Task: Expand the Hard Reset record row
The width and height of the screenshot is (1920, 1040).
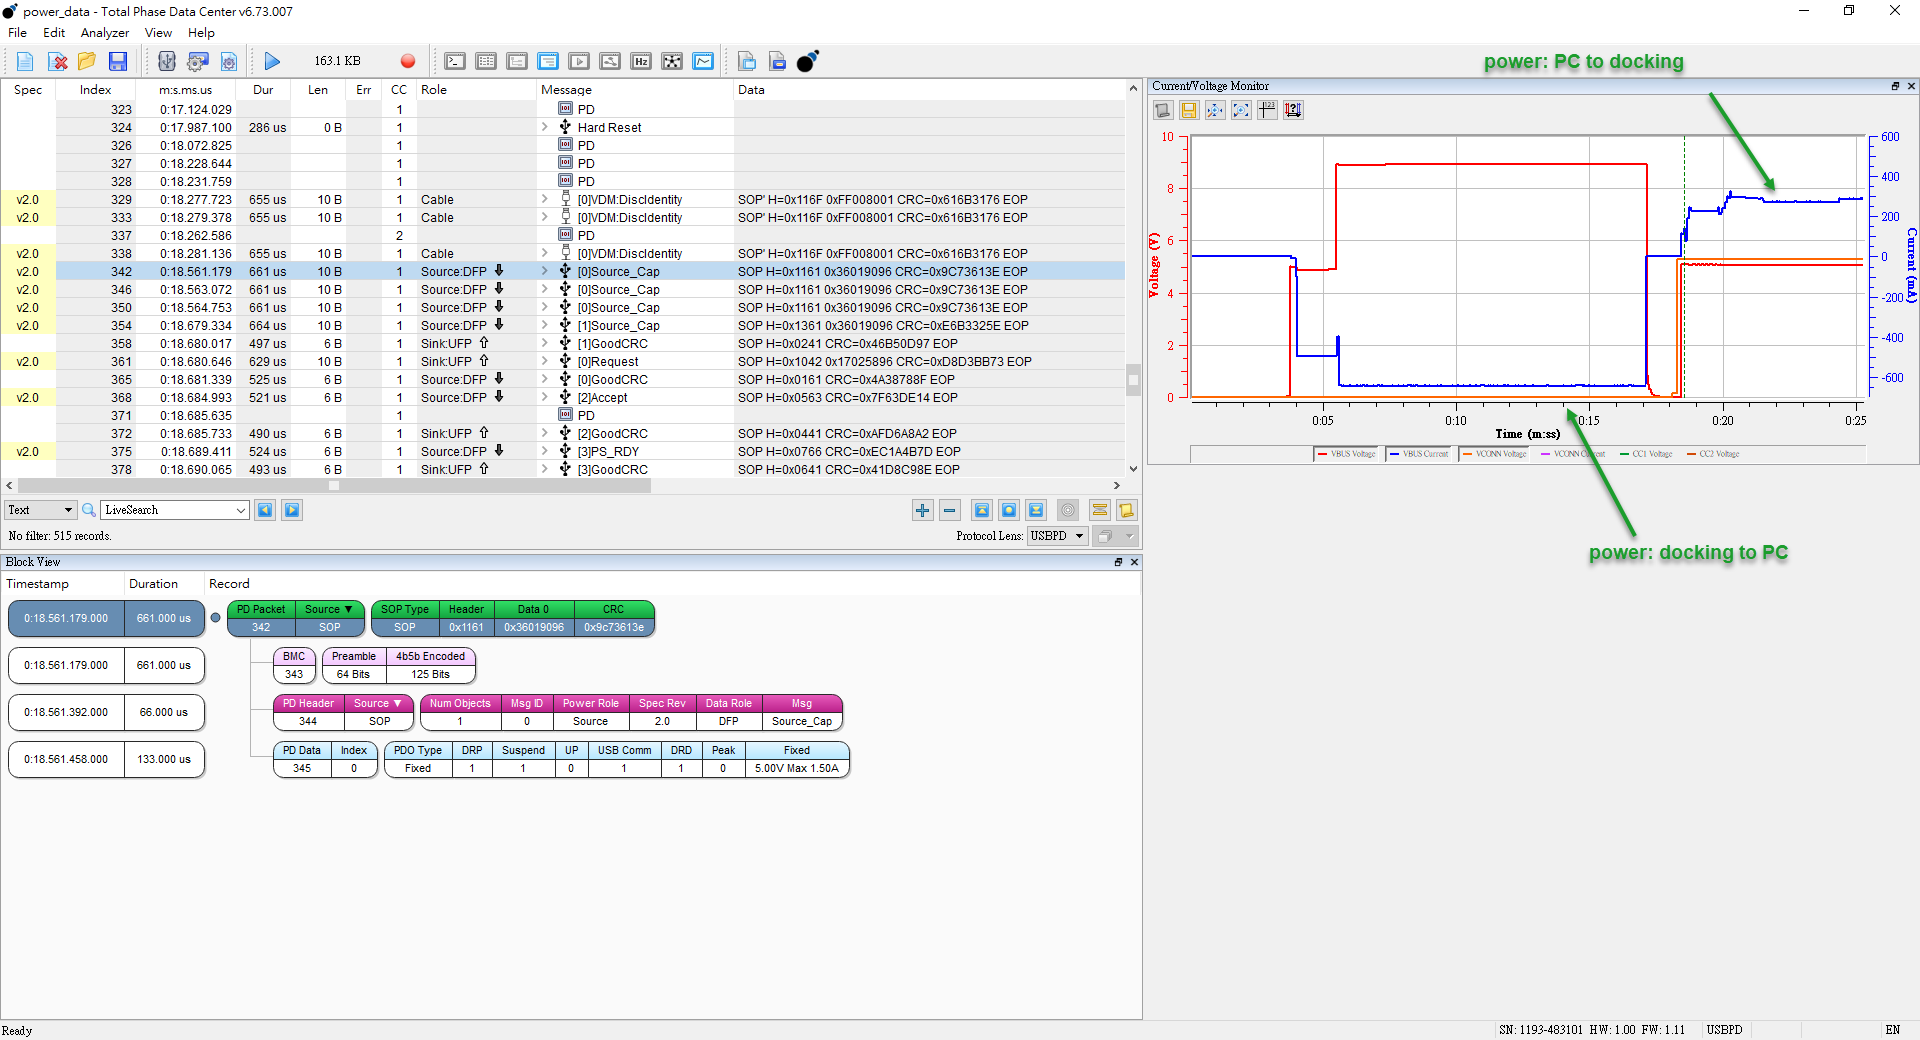Action: point(545,127)
